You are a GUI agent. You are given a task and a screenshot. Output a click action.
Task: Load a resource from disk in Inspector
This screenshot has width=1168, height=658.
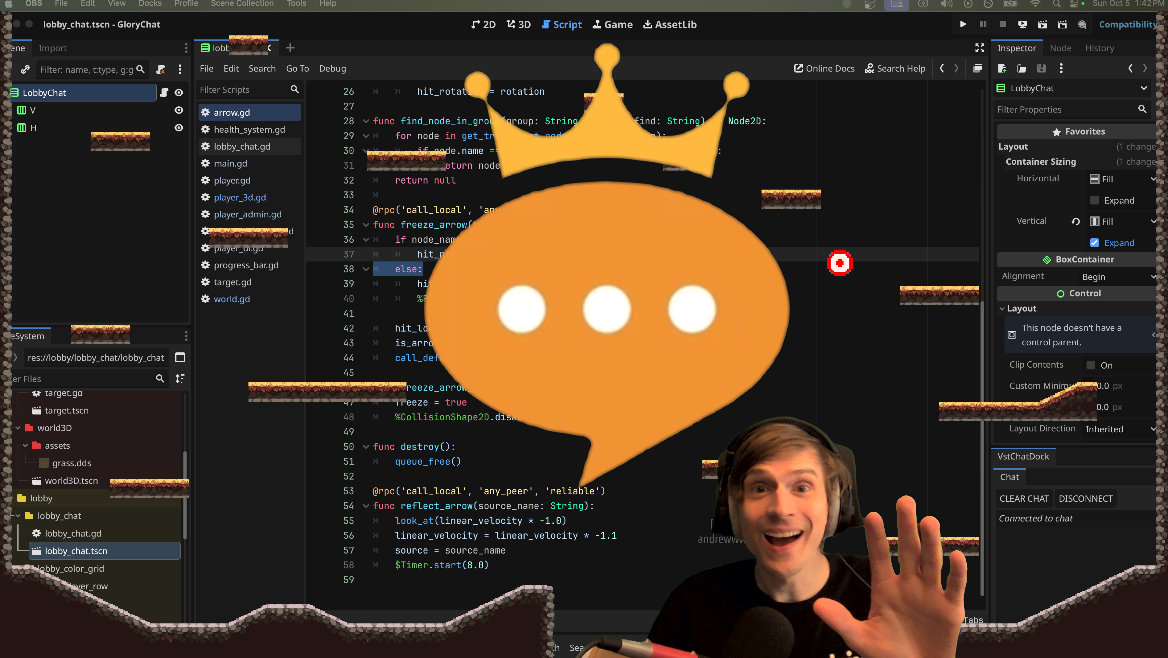pyautogui.click(x=1021, y=69)
